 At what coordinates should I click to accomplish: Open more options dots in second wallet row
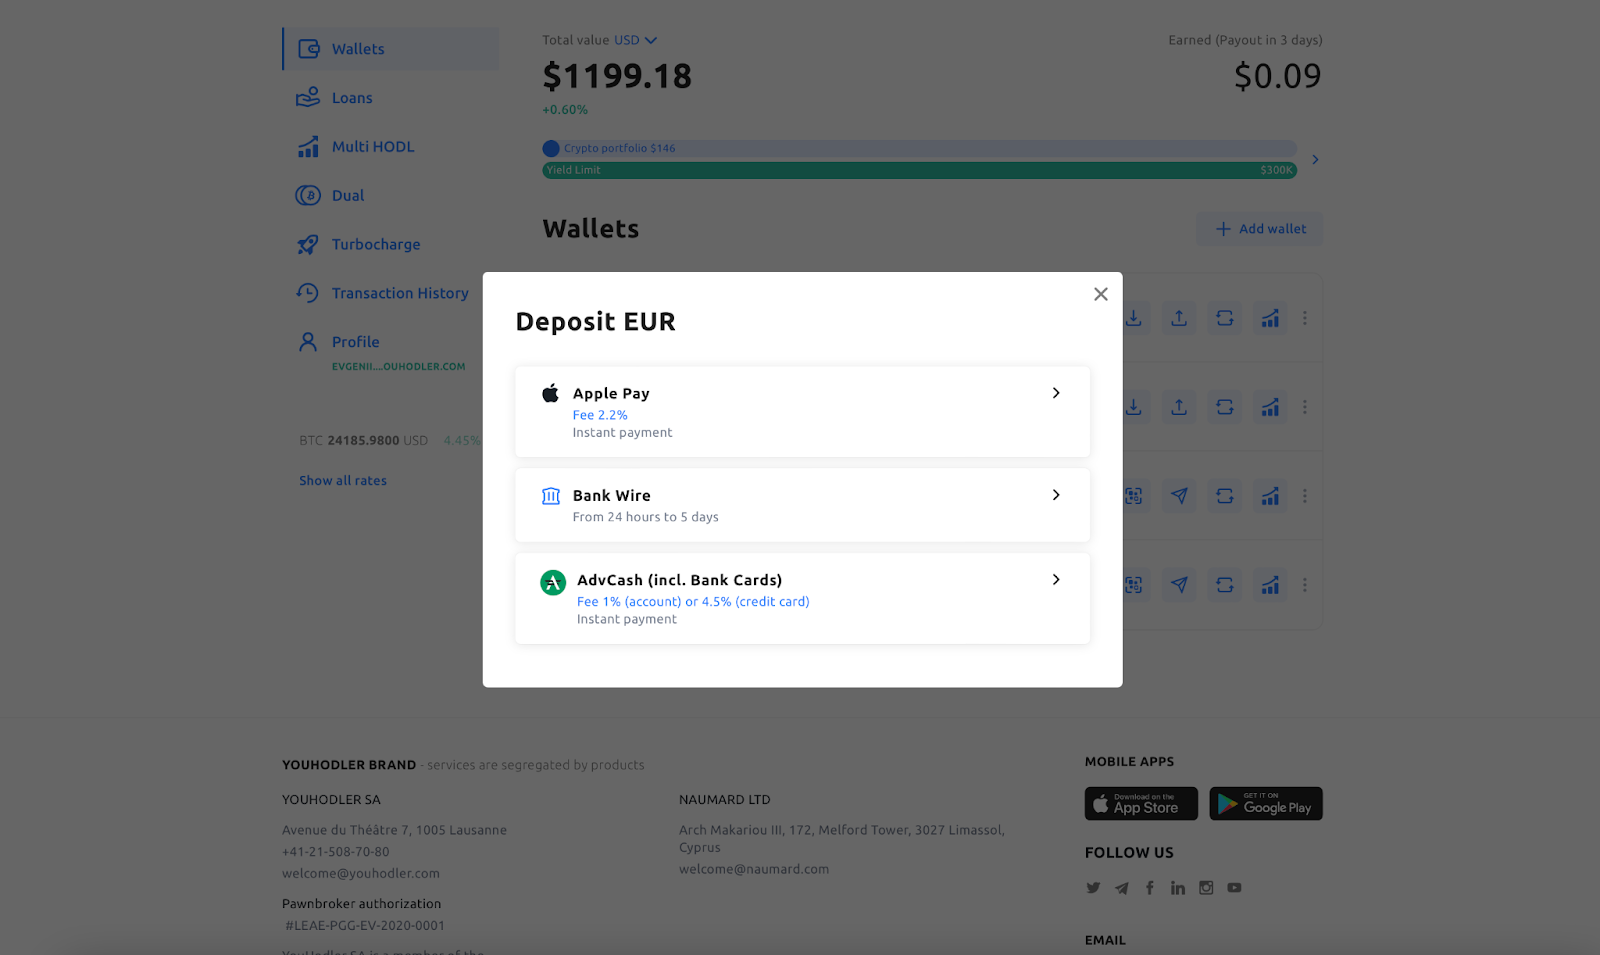[x=1305, y=407]
